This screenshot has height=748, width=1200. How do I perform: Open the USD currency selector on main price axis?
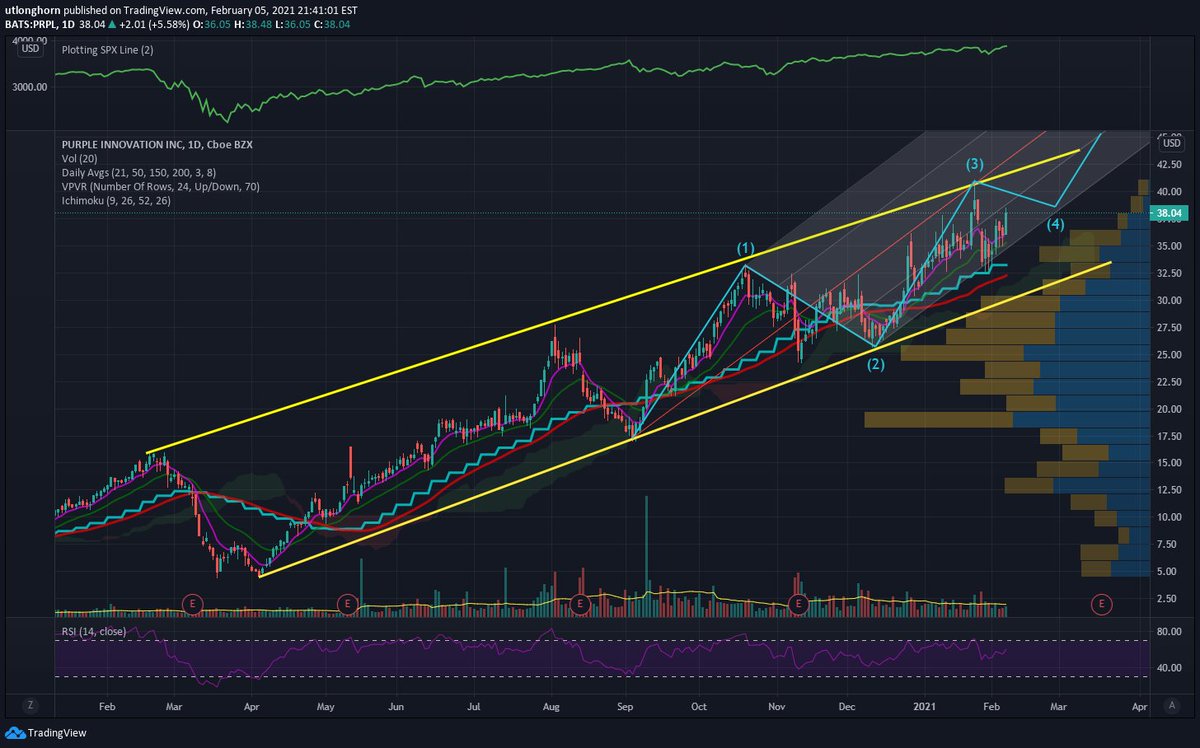tap(1172, 143)
